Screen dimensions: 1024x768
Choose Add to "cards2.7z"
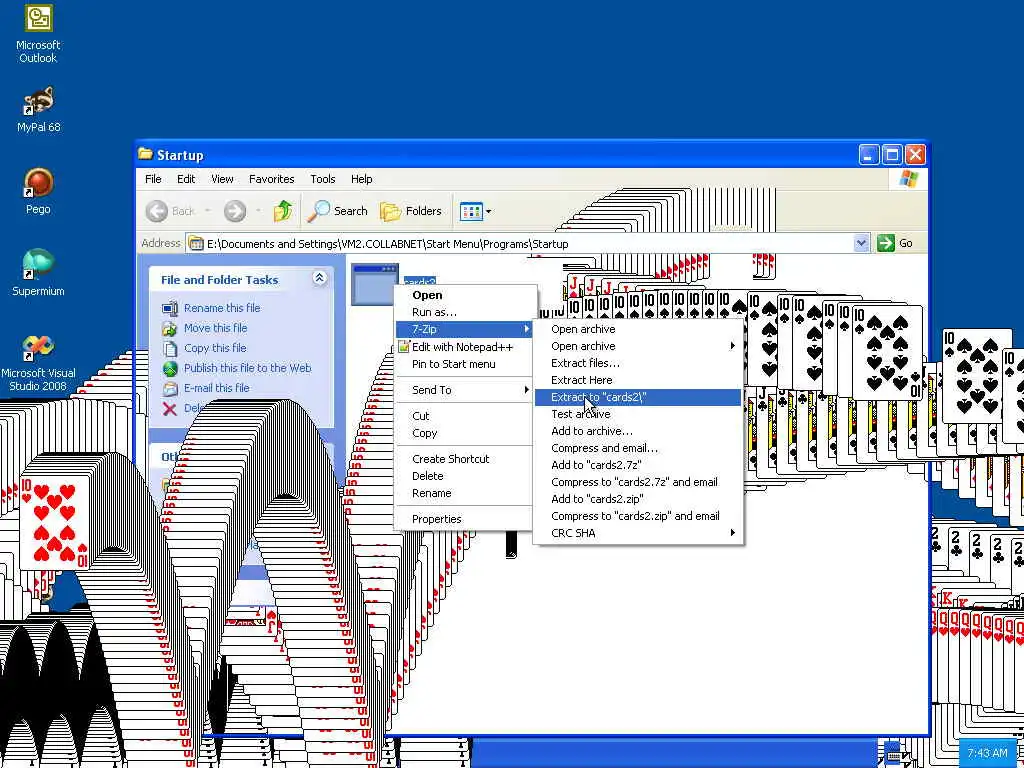click(638, 465)
